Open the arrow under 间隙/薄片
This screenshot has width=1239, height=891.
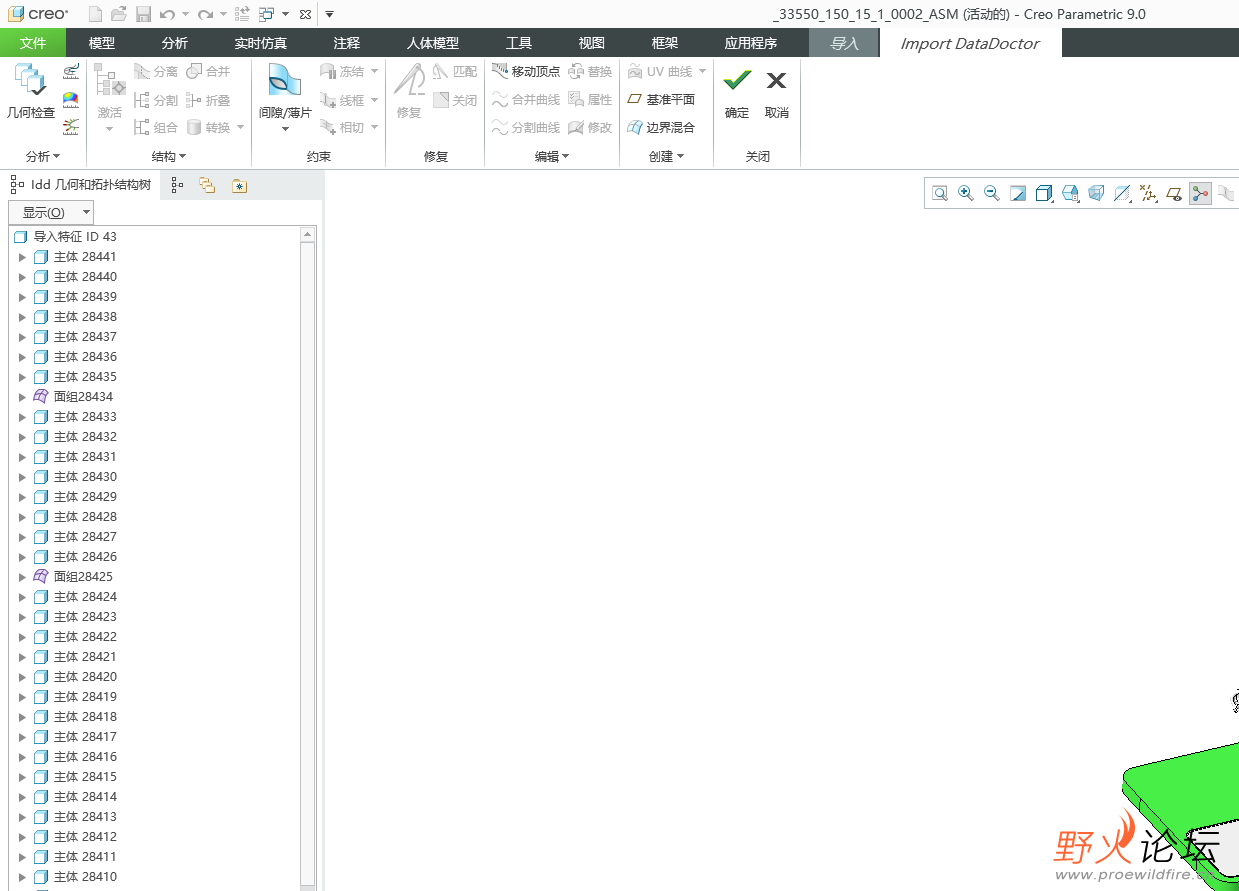click(285, 128)
